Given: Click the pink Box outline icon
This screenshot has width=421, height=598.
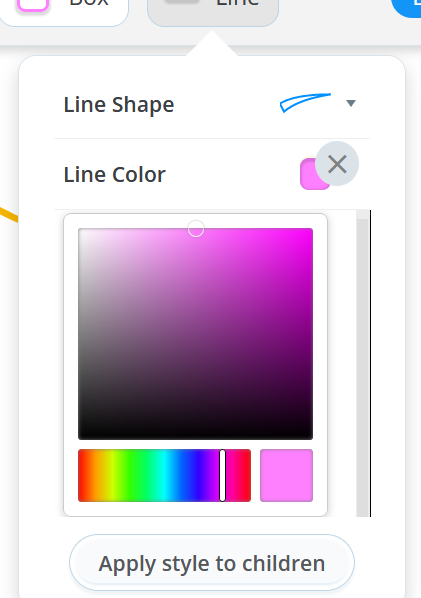Looking at the screenshot, I should tap(33, 4).
